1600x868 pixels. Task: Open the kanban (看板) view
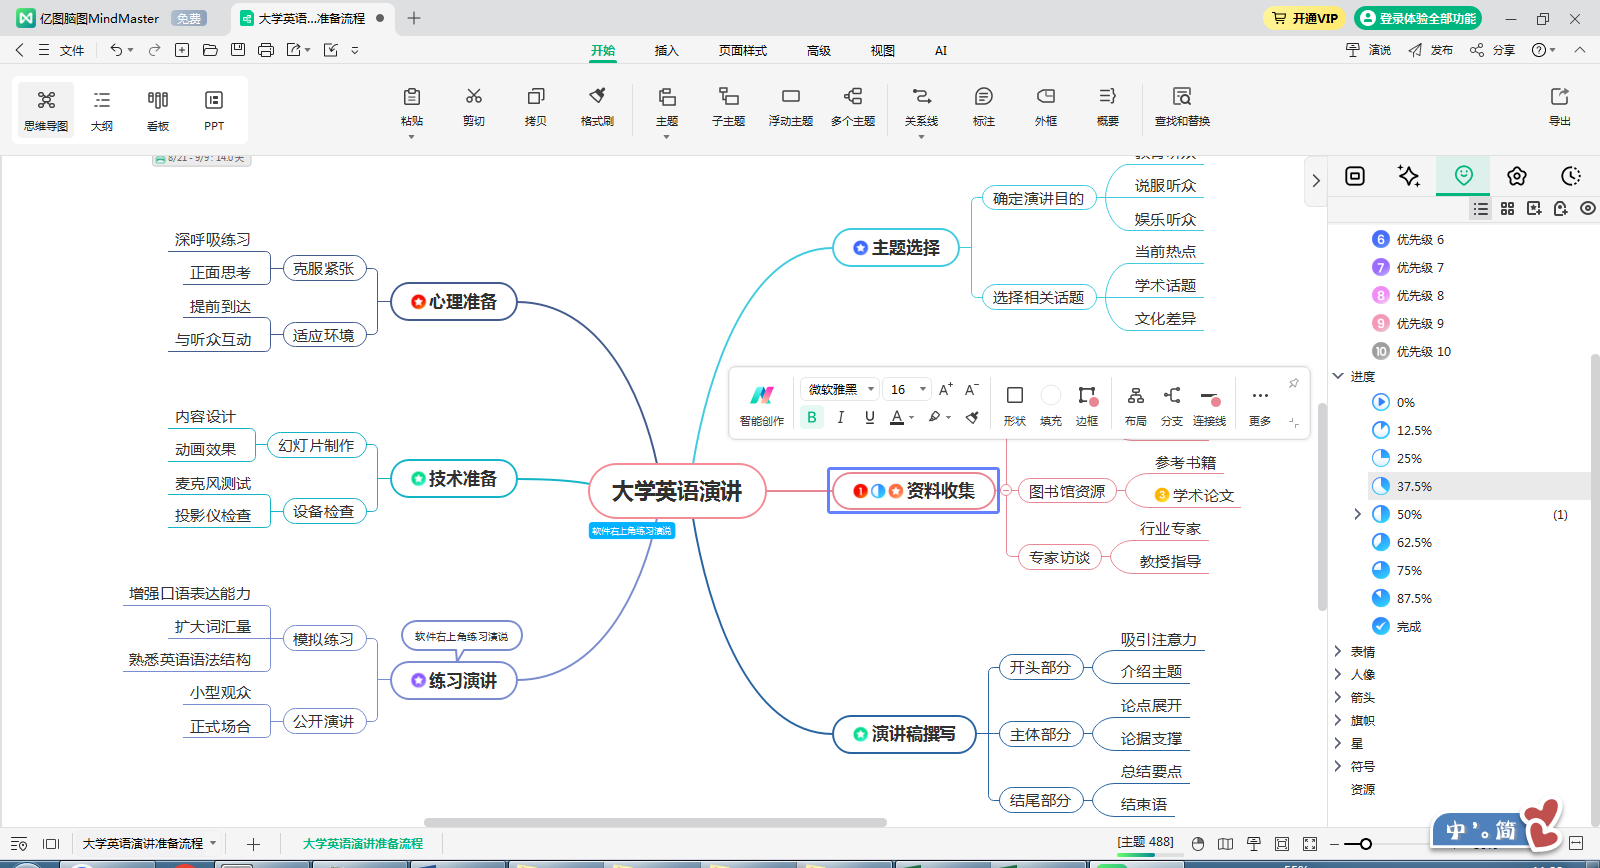[x=158, y=110]
